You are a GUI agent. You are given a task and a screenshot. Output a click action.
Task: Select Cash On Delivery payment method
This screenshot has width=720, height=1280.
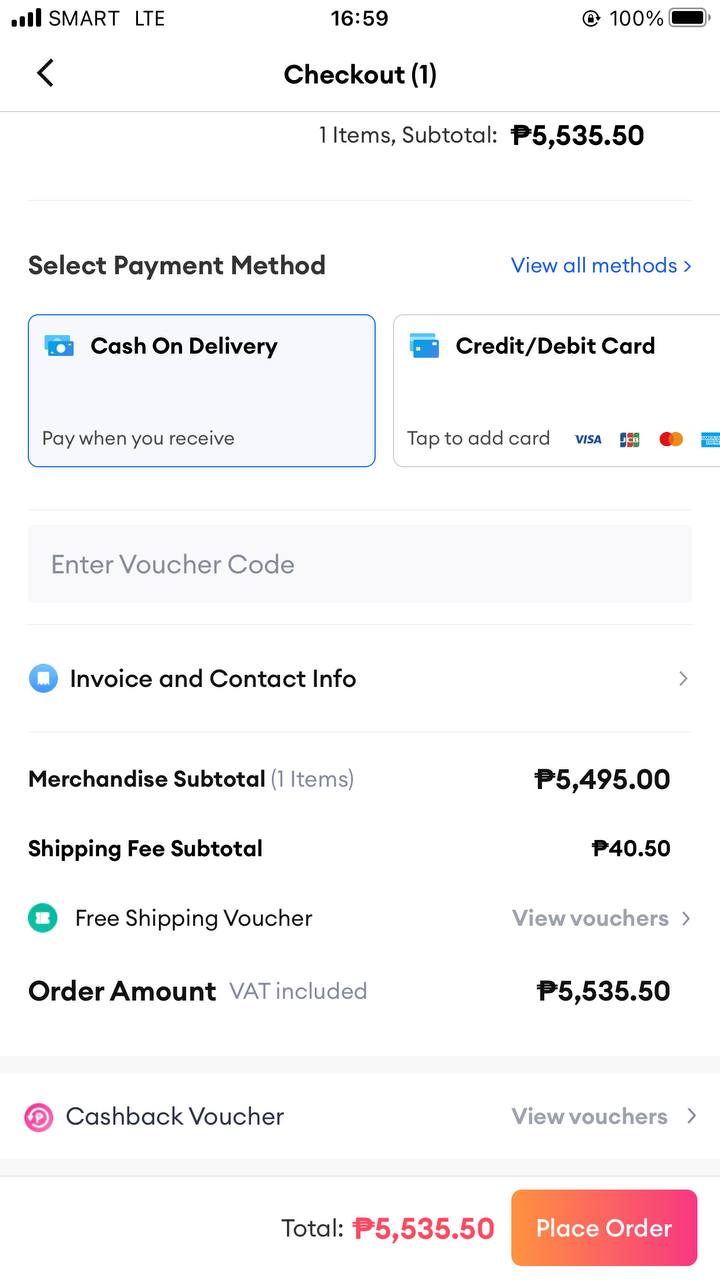click(x=201, y=391)
